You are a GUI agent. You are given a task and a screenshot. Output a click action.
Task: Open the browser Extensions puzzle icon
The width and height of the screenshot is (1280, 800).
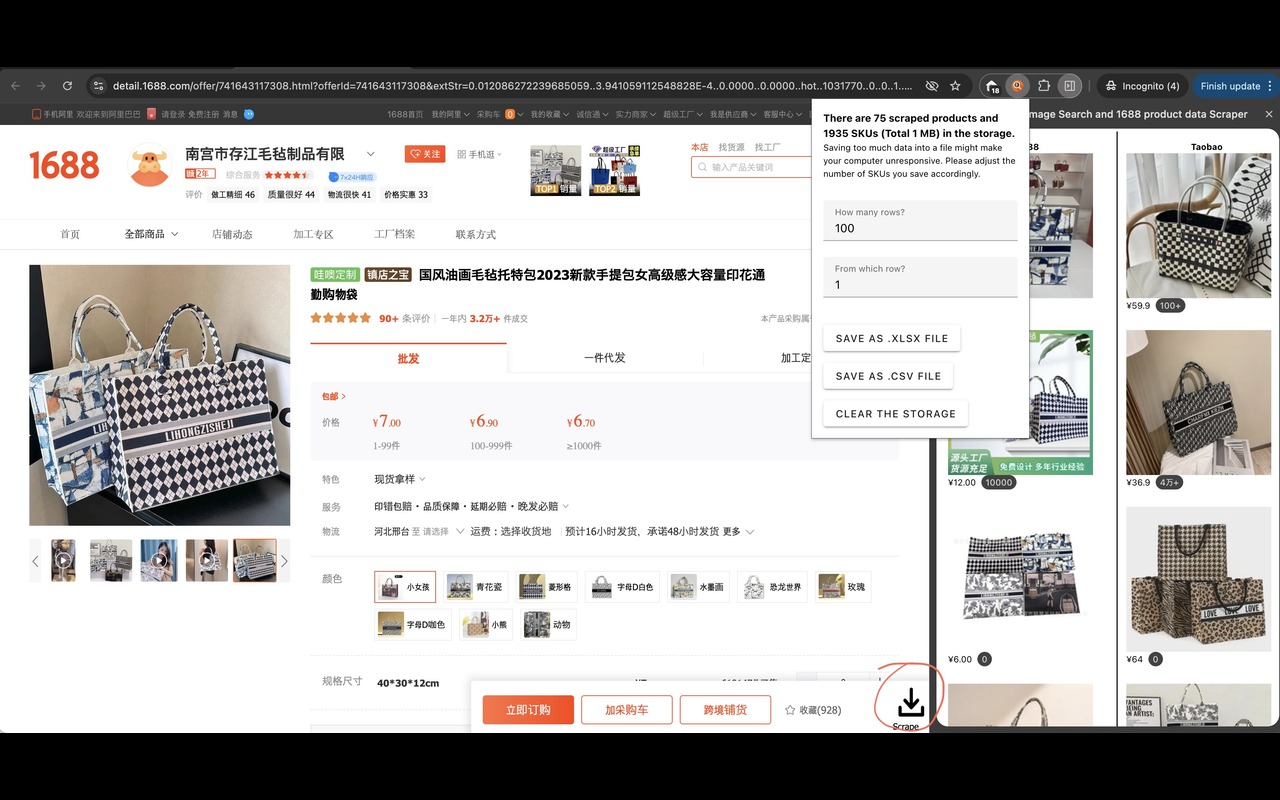pos(1044,86)
